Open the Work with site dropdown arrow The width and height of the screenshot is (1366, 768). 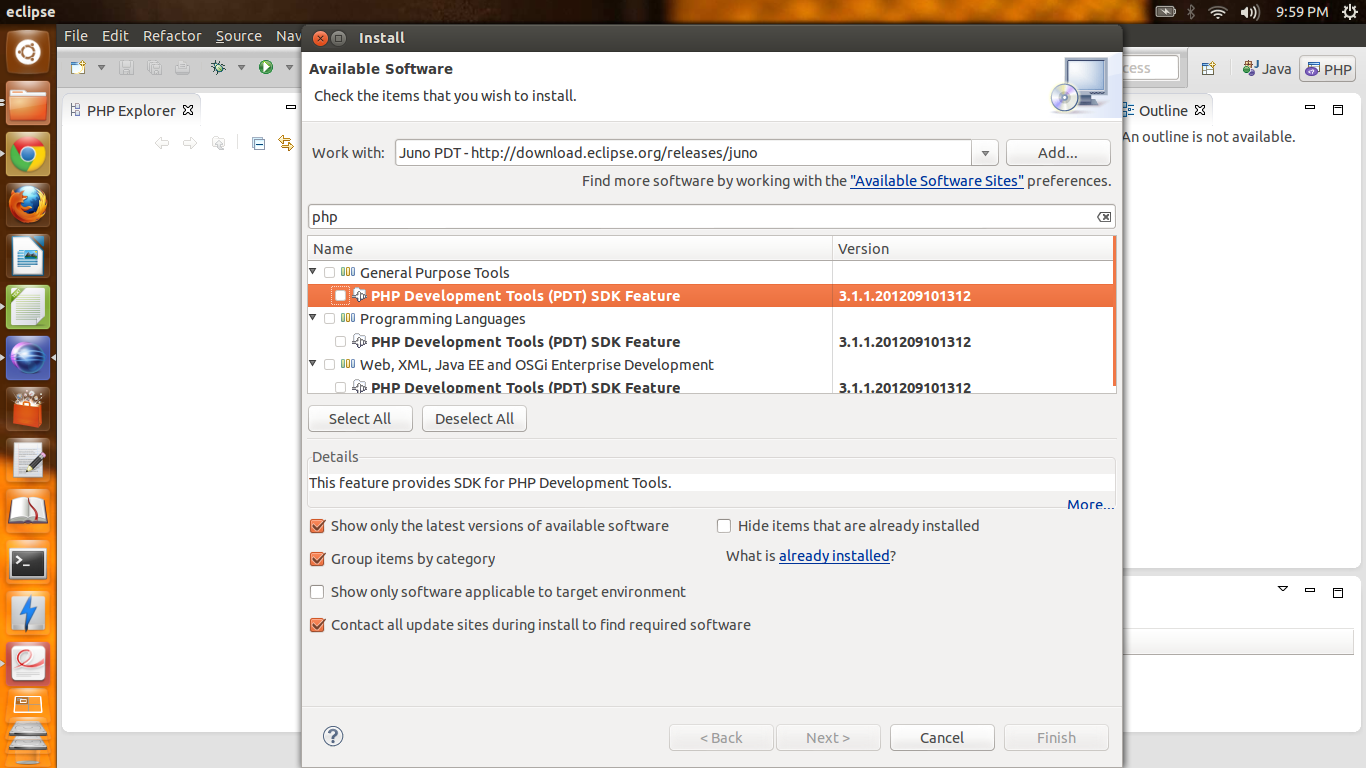coord(985,153)
